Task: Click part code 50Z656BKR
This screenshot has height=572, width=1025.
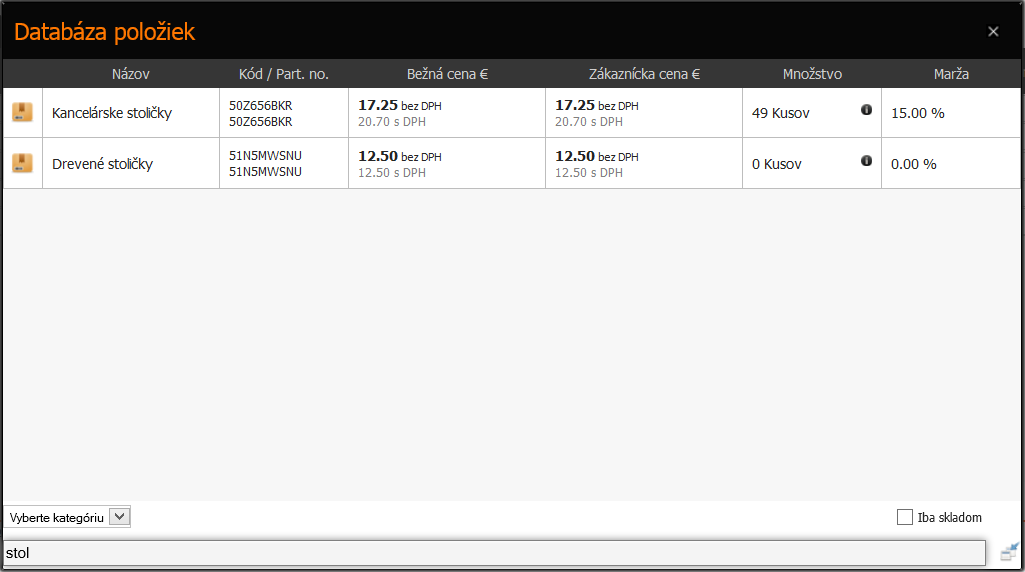Action: [x=260, y=105]
